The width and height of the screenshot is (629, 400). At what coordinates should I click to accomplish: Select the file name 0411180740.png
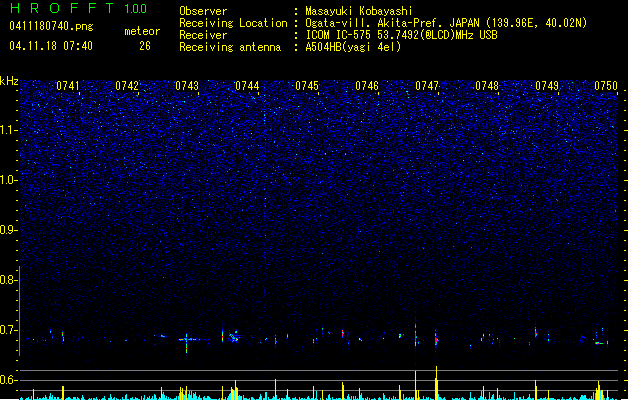(x=51, y=27)
